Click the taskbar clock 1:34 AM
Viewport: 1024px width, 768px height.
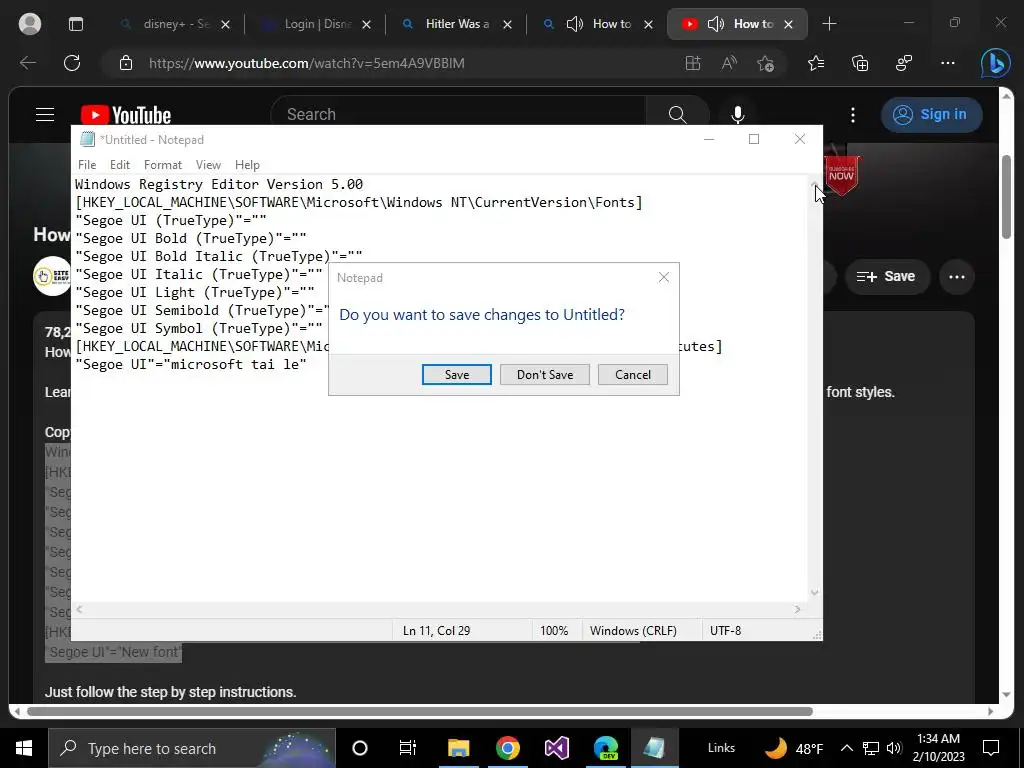pyautogui.click(x=938, y=739)
